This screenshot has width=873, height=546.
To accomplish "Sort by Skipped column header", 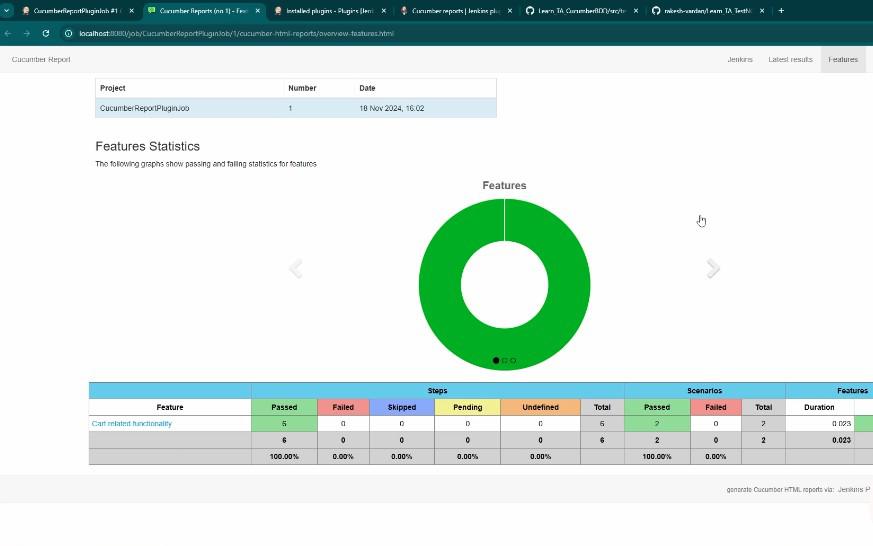I will point(401,407).
